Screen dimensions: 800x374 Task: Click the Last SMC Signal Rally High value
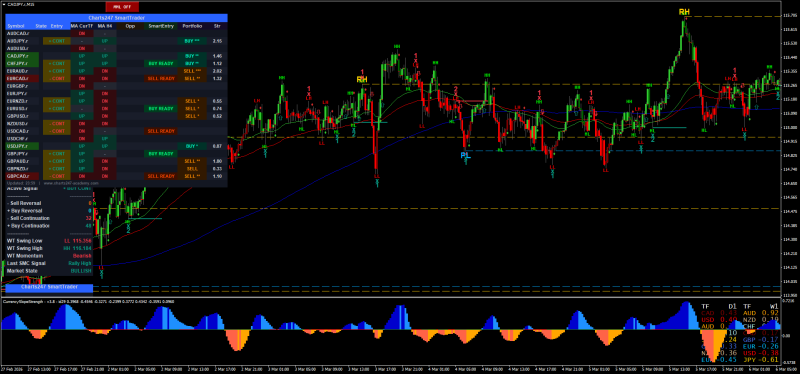[80, 263]
